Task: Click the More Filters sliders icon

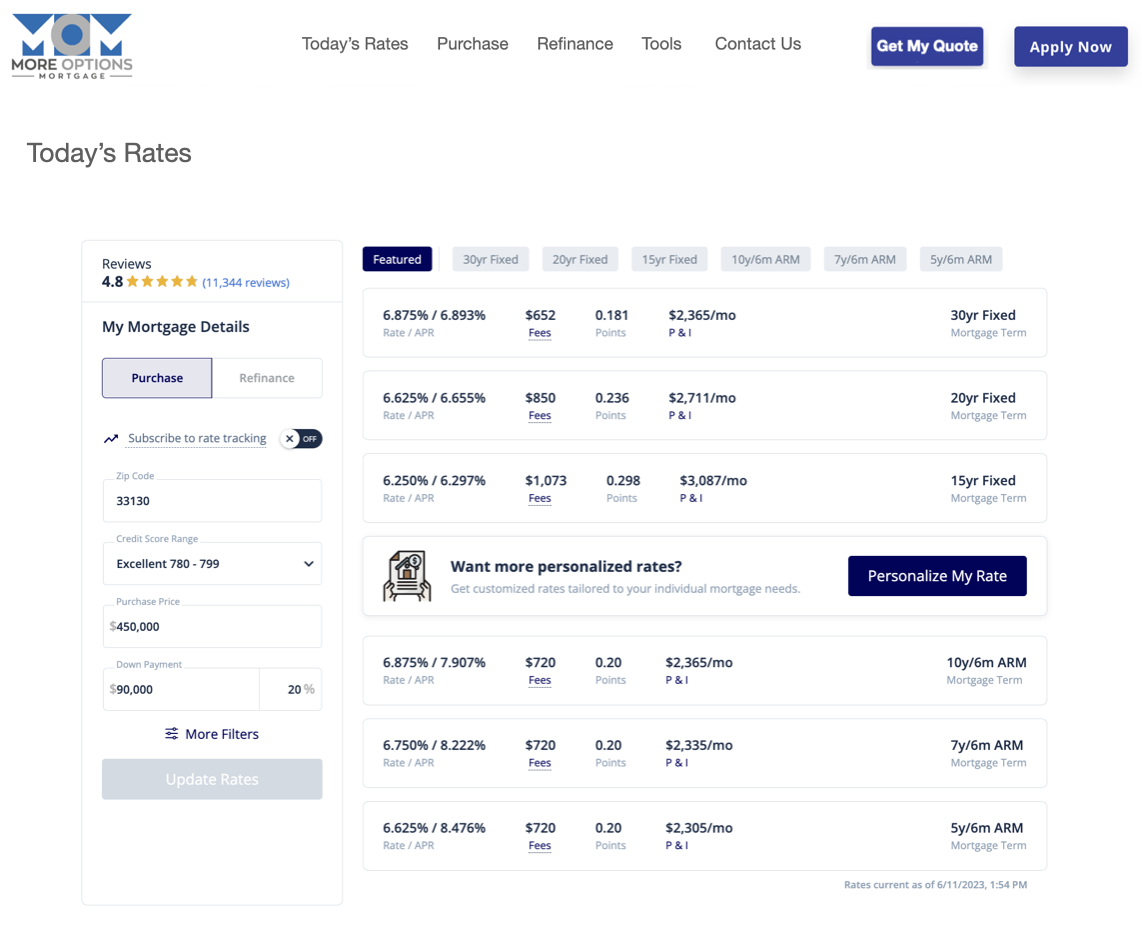Action: click(x=171, y=733)
